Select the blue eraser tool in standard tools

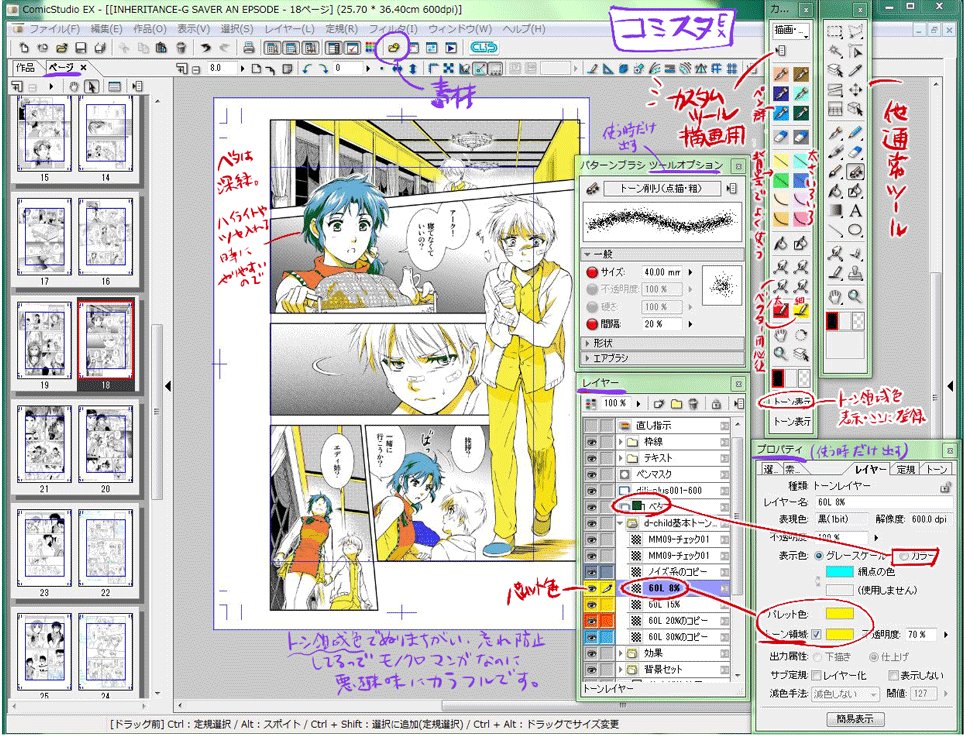[855, 152]
